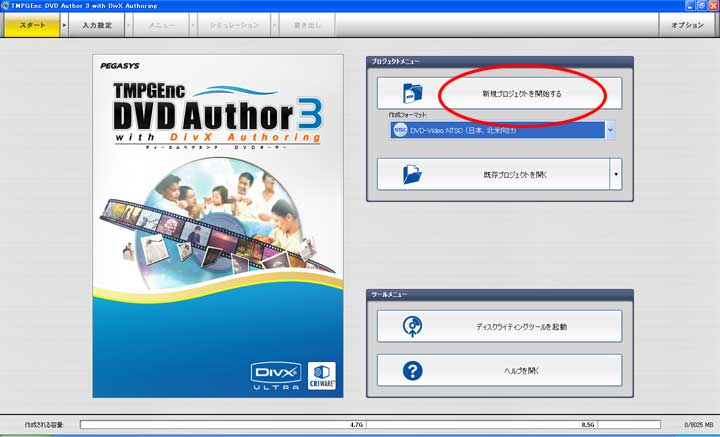Screen dimensions: 720x437
Task: Click the 作成される容量 label
Action: click(44, 425)
